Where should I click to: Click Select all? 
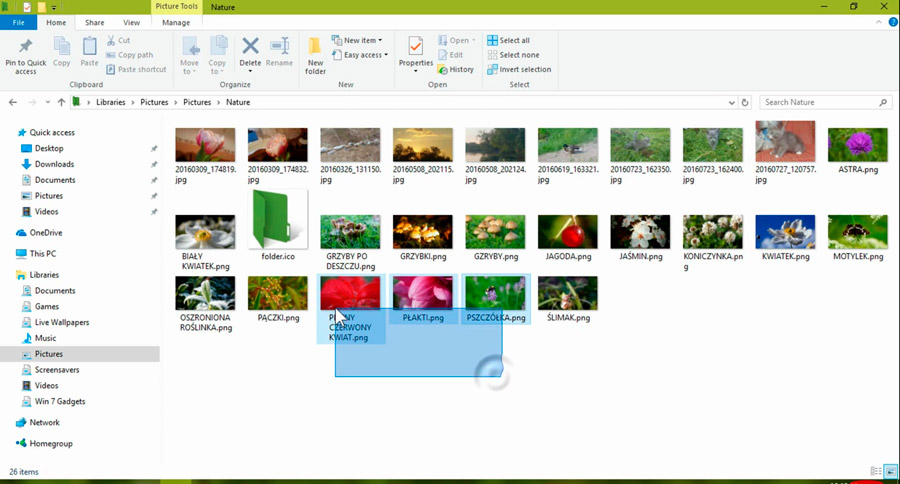click(x=509, y=40)
